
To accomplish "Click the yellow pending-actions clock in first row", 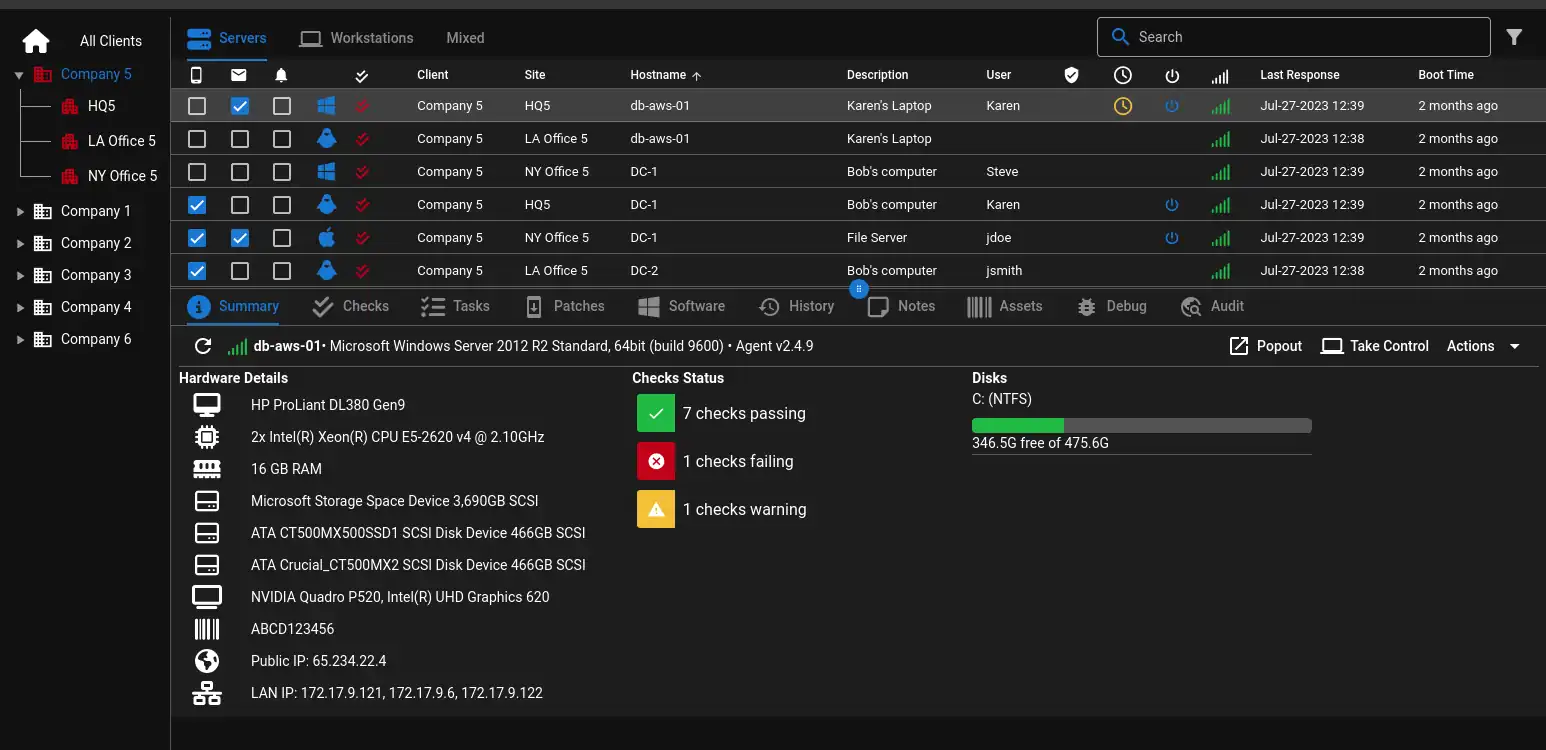I will [x=1123, y=106].
